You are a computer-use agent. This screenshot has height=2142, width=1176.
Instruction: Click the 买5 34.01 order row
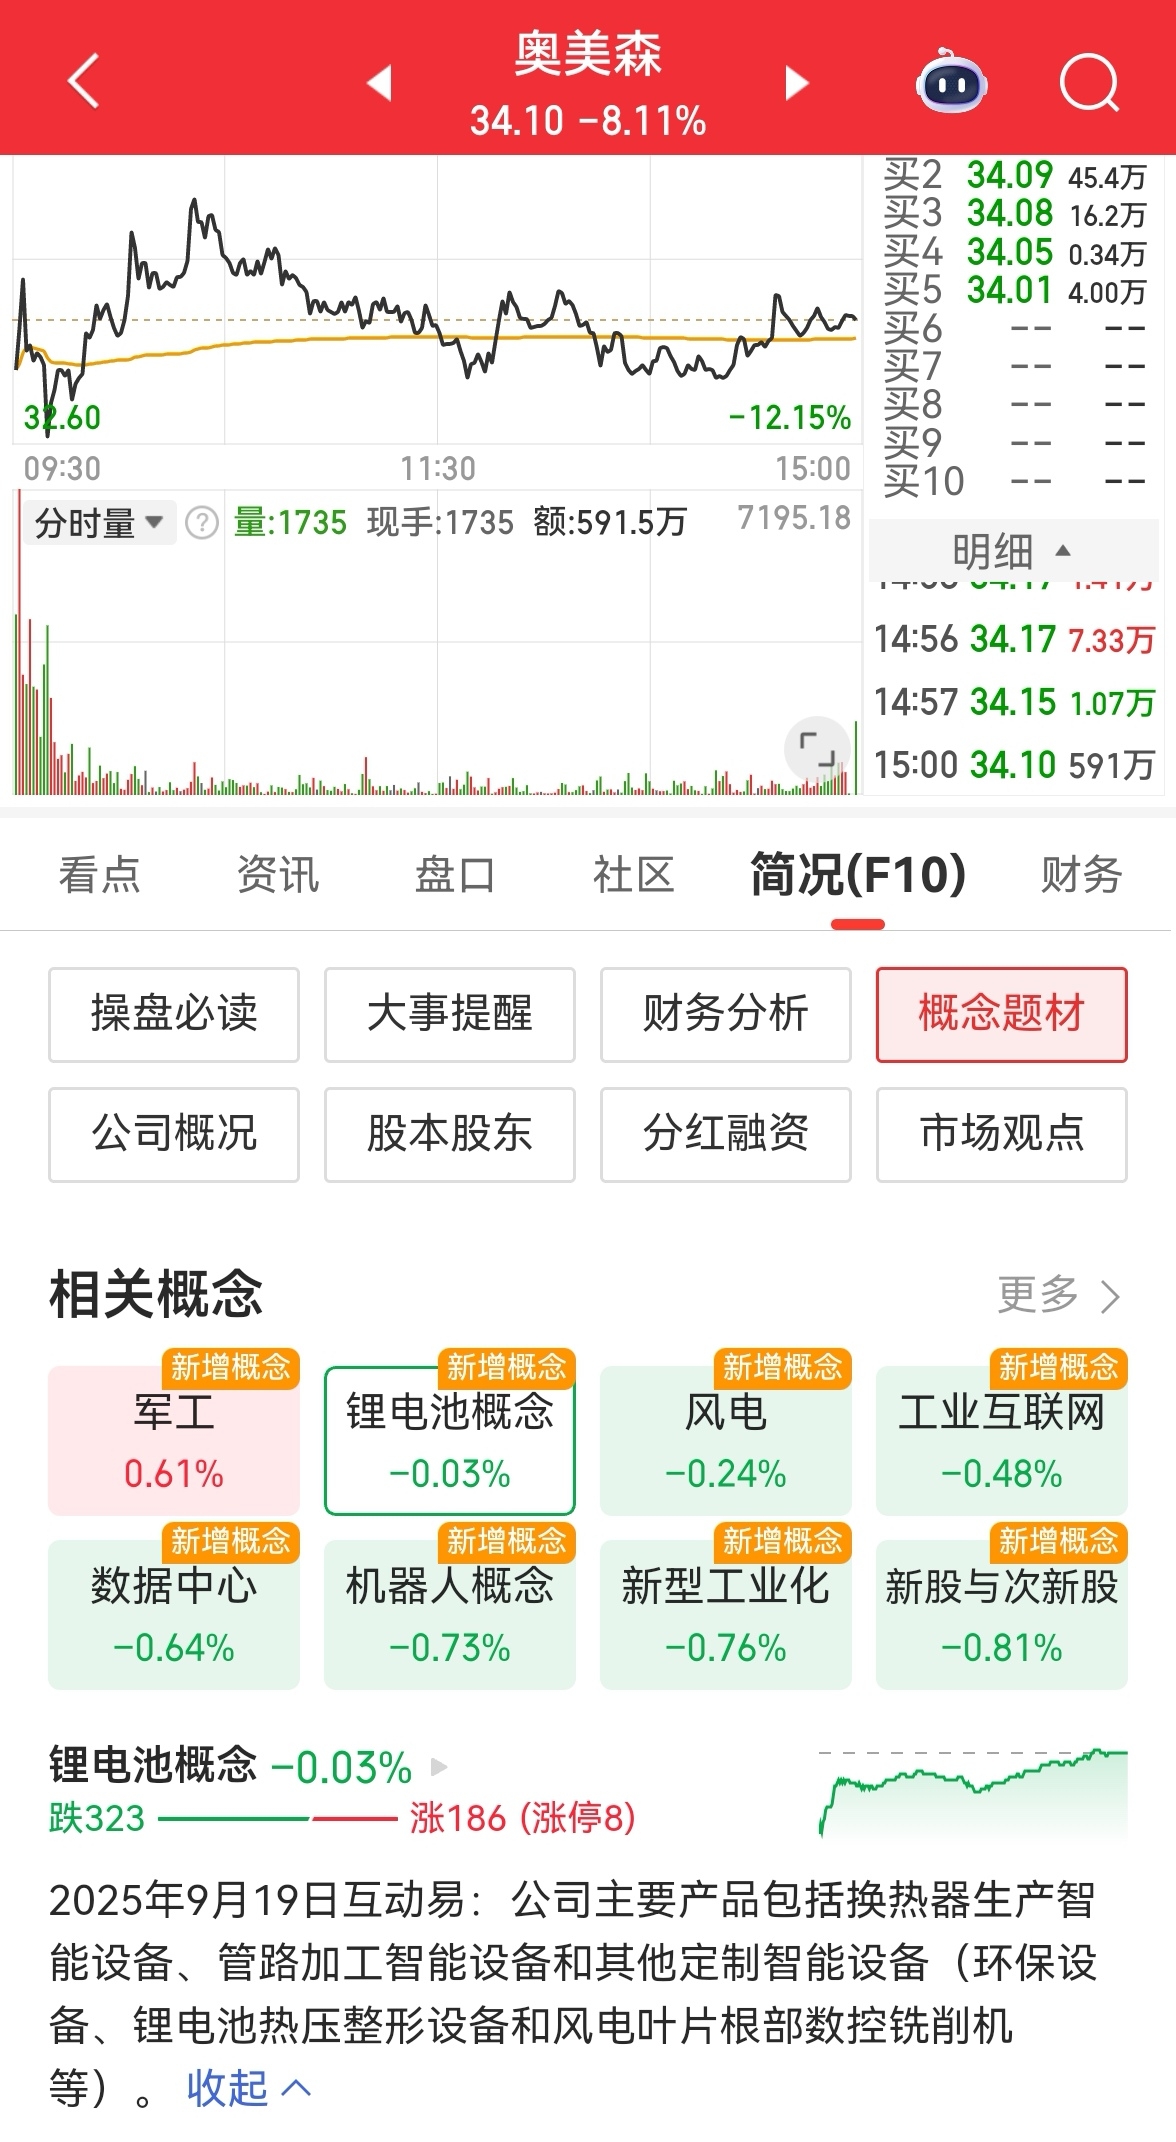click(1014, 291)
